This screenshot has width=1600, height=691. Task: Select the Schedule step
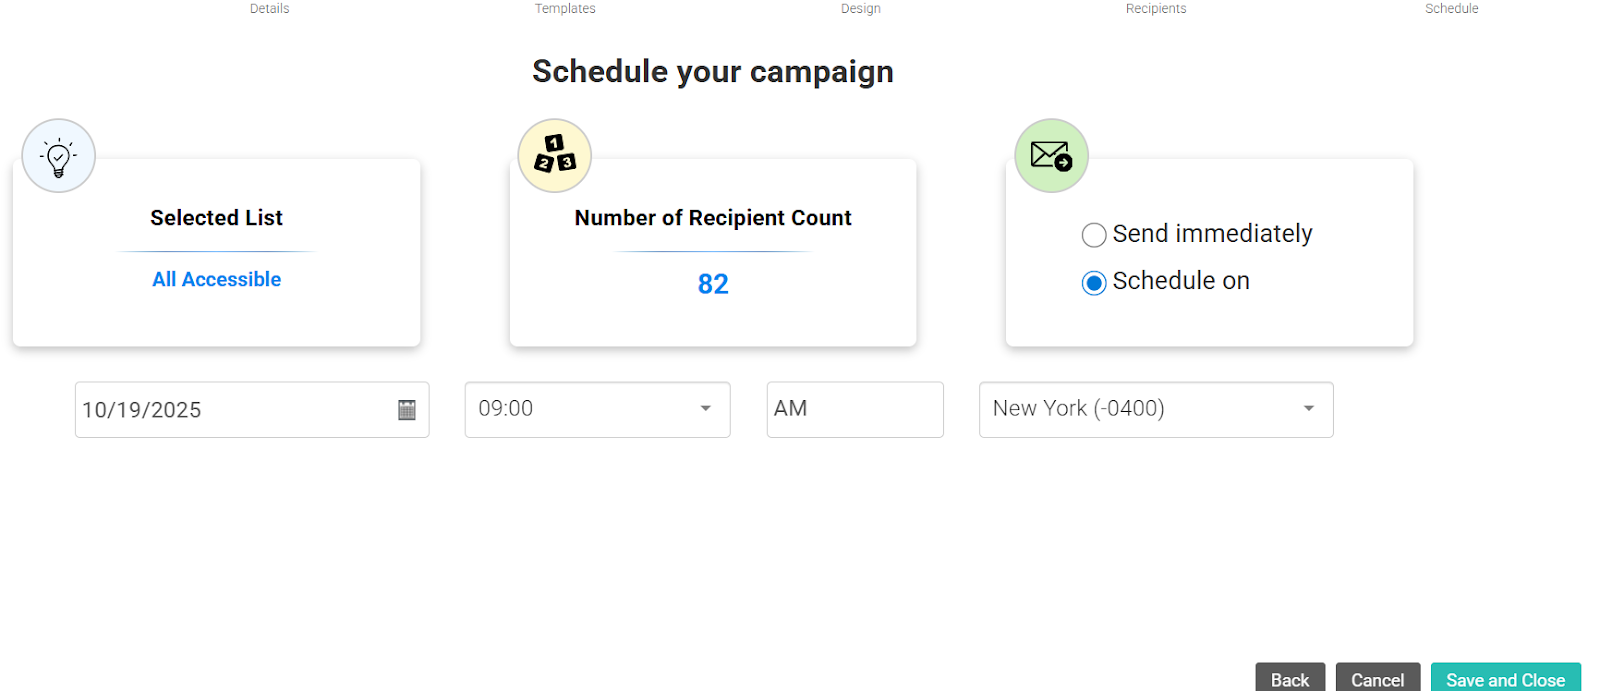(x=1451, y=9)
